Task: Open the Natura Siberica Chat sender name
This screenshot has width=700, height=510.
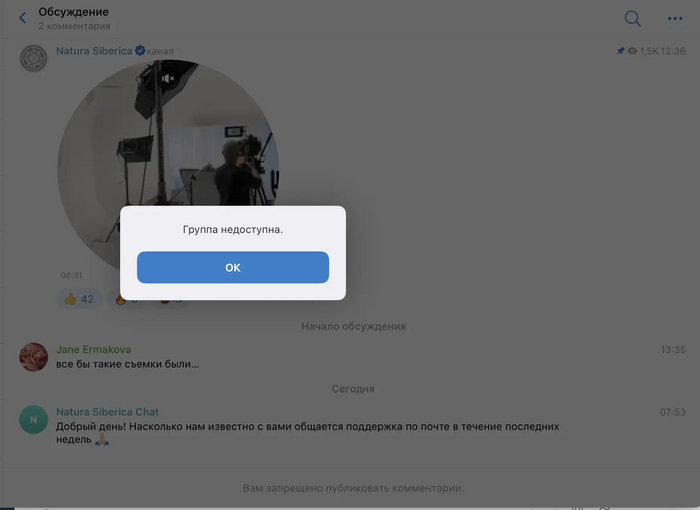Action: point(107,412)
